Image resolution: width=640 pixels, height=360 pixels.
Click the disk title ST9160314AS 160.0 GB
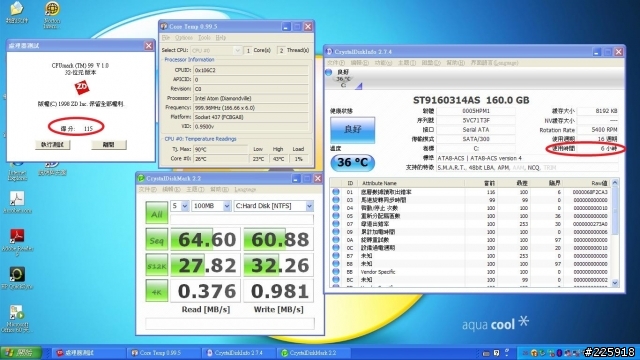pyautogui.click(x=471, y=100)
